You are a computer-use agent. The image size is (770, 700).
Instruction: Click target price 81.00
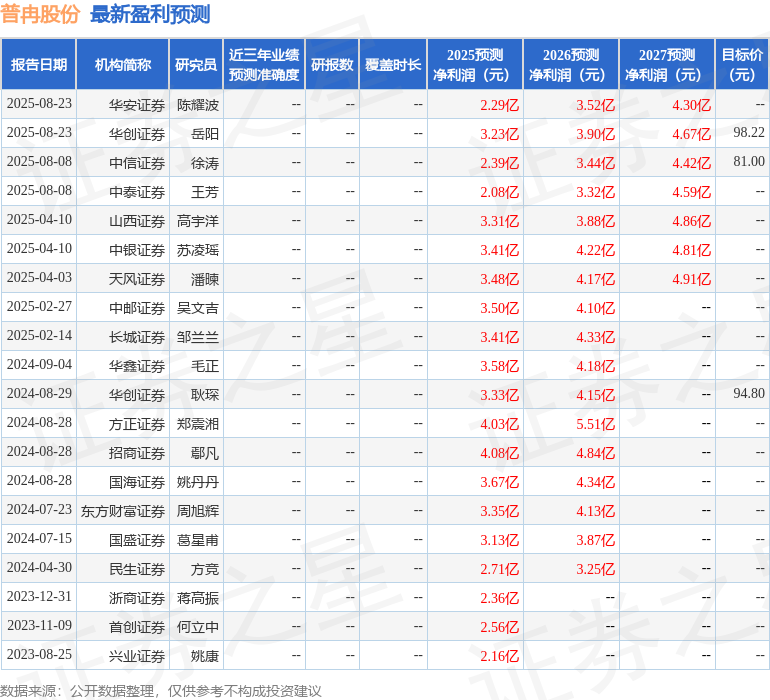tap(749, 161)
